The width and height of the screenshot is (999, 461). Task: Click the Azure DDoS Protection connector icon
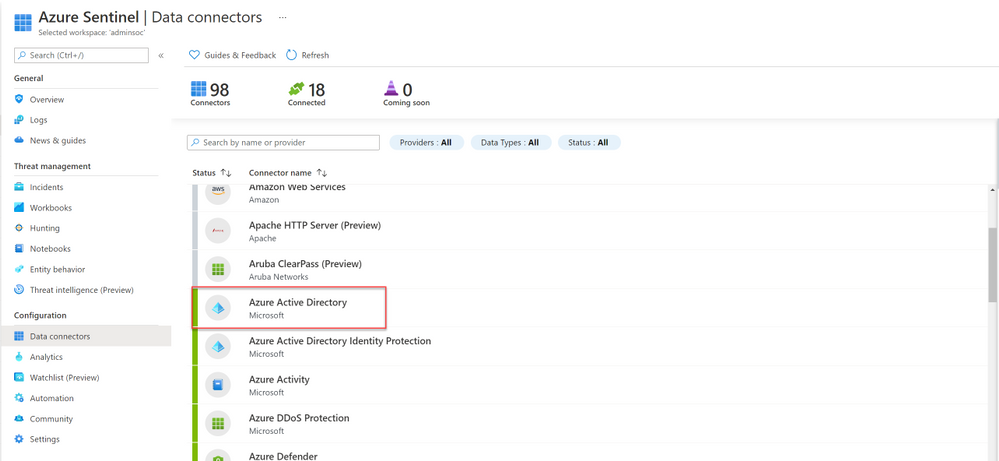(218, 423)
